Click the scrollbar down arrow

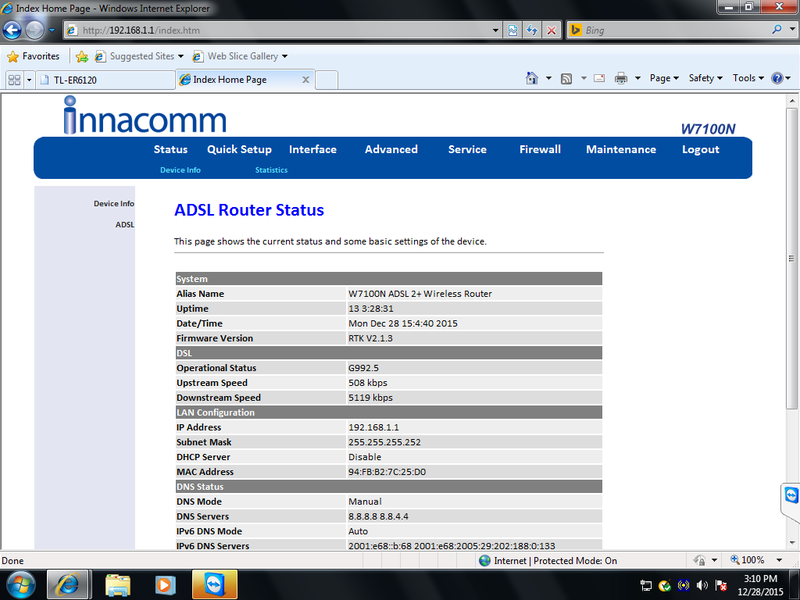(792, 543)
